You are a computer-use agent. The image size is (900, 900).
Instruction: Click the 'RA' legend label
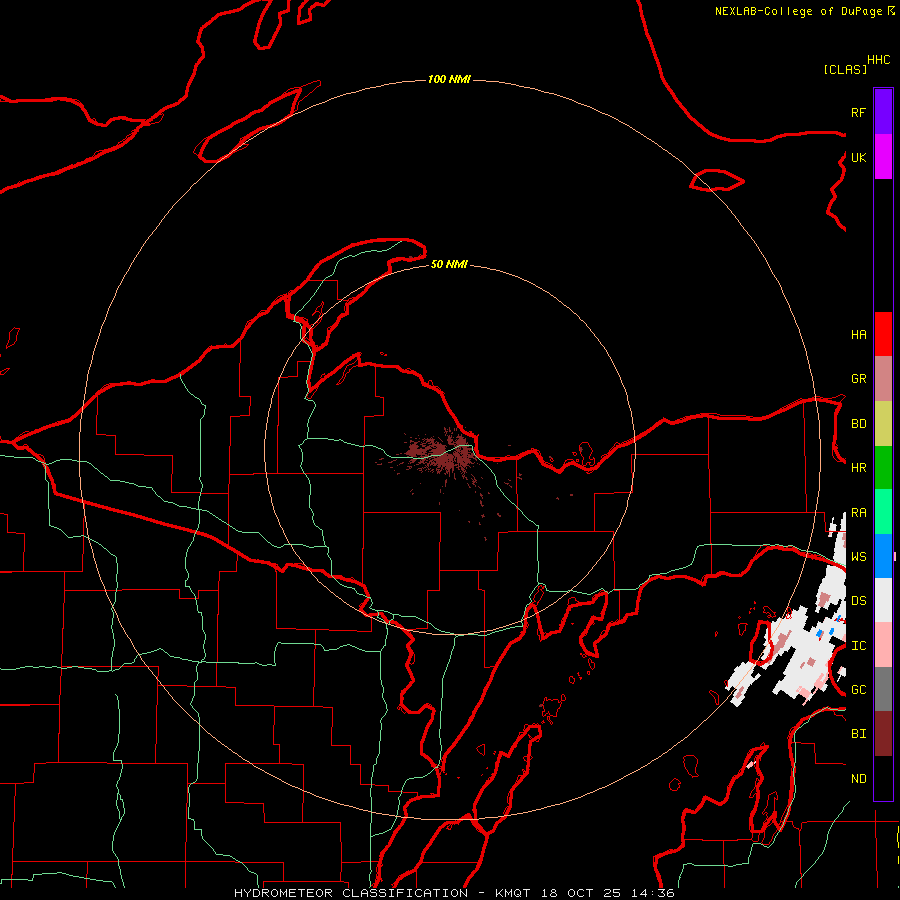coord(858,513)
